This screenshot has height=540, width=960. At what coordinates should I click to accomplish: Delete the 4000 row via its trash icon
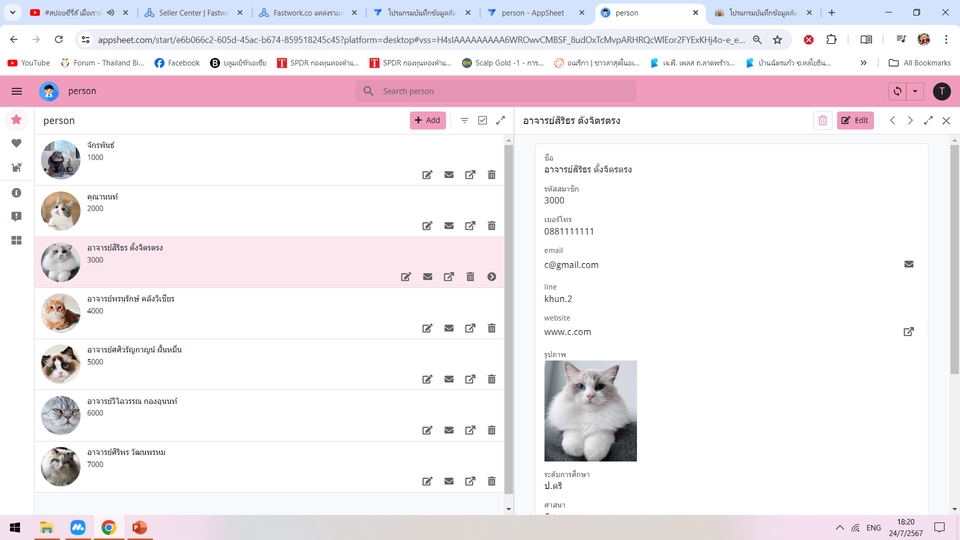pyautogui.click(x=492, y=328)
